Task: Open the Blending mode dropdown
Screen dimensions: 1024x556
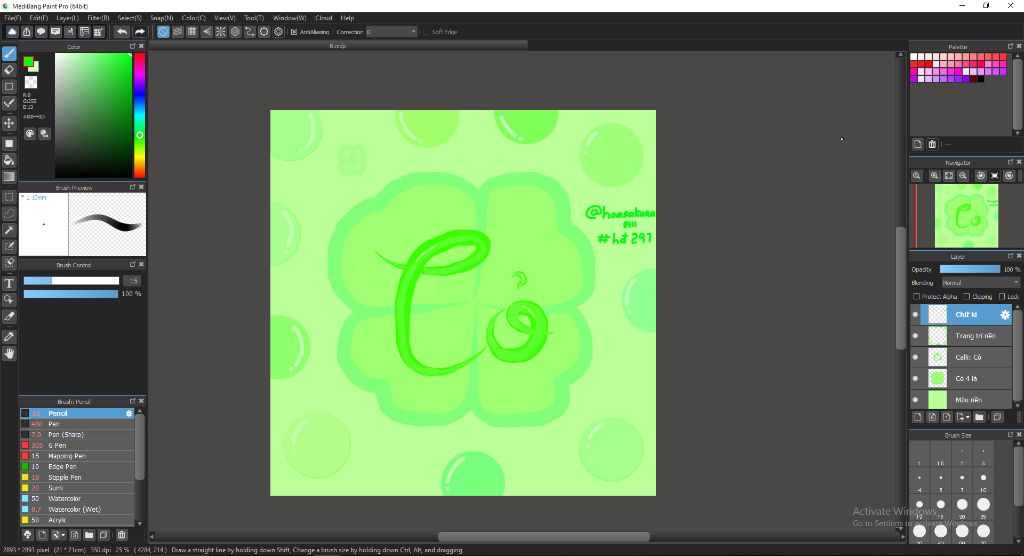Action: [980, 283]
